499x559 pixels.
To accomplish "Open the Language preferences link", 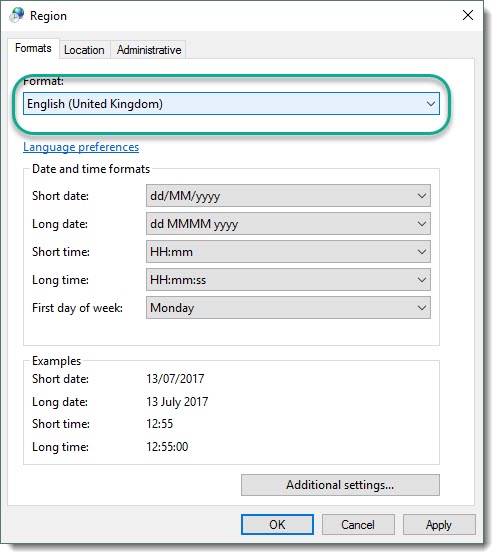I will pyautogui.click(x=82, y=148).
